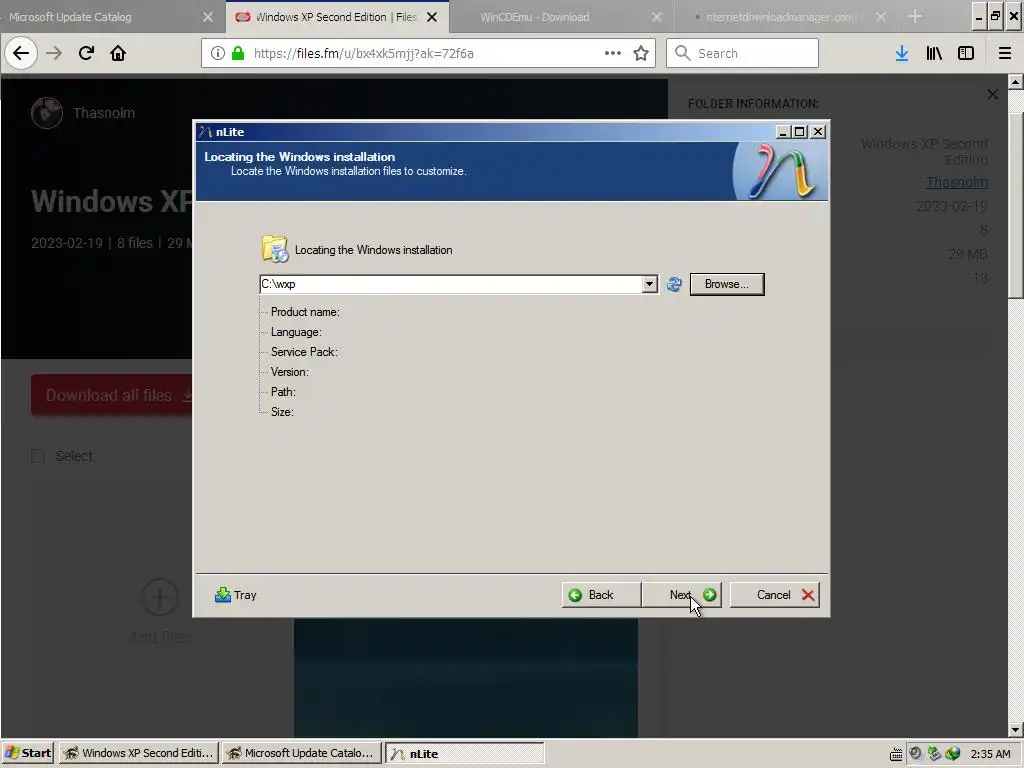Screen dimensions: 1024x768
Task: Click the Version: label
Action: coord(290,372)
